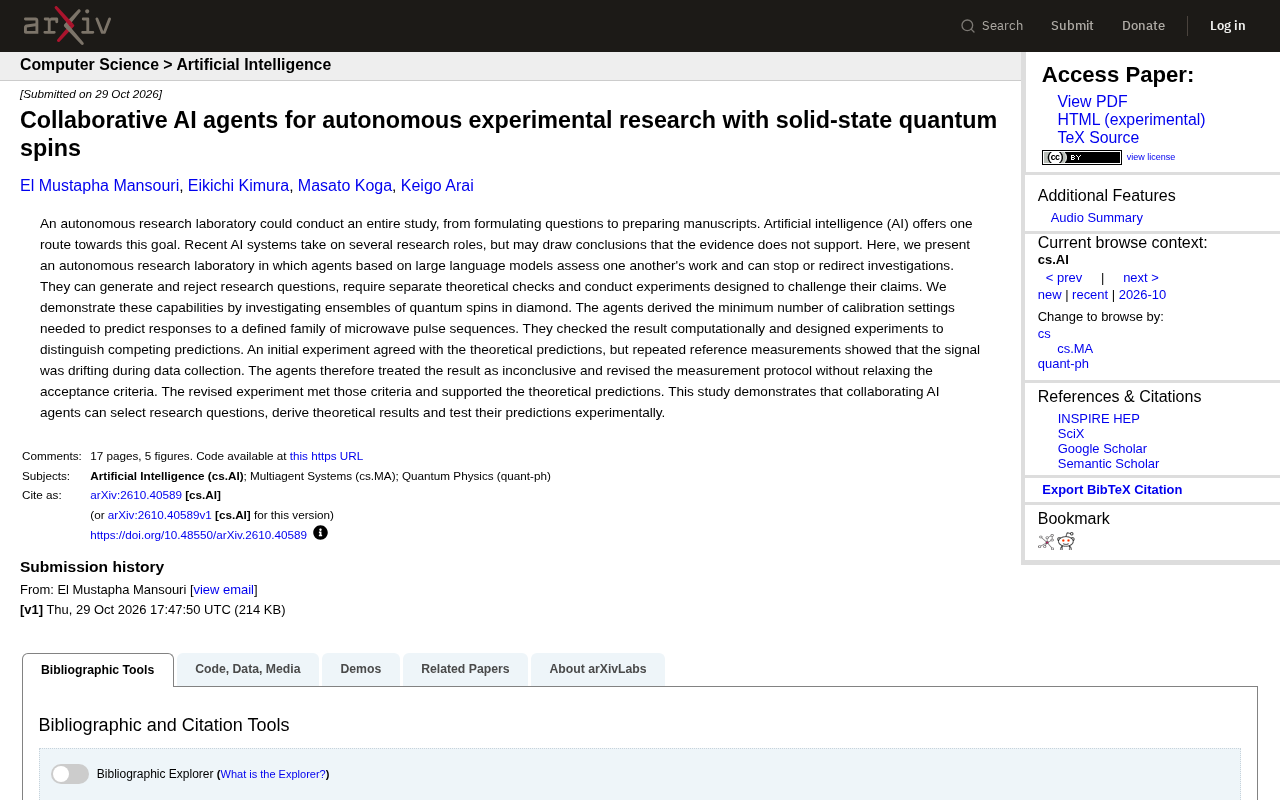Click author Keigo Arai
Screen dimensions: 1280x800
[437, 186]
